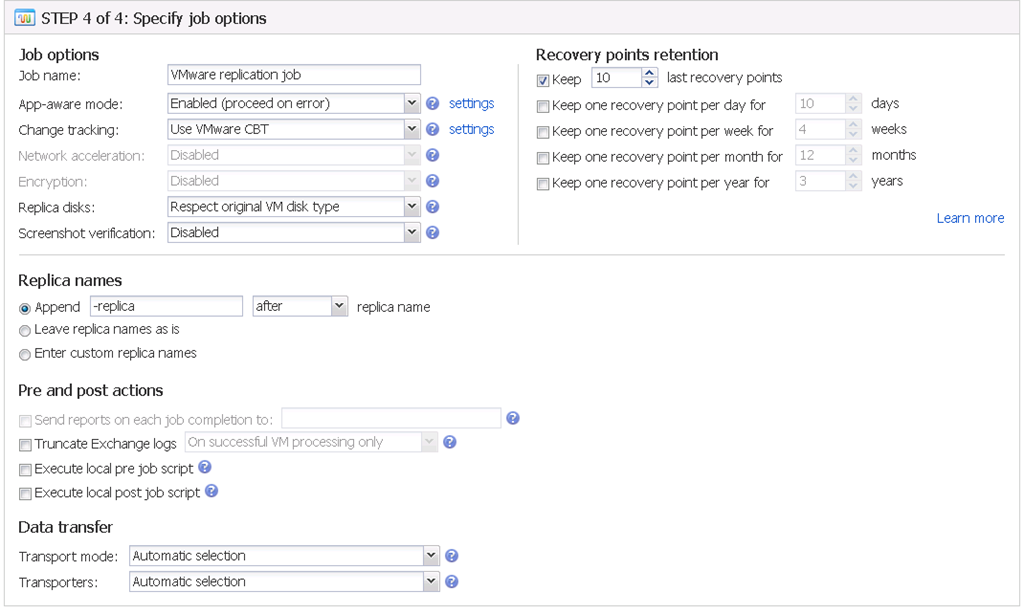Open Transporters dropdown
The width and height of the screenshot is (1024, 614).
click(431, 581)
